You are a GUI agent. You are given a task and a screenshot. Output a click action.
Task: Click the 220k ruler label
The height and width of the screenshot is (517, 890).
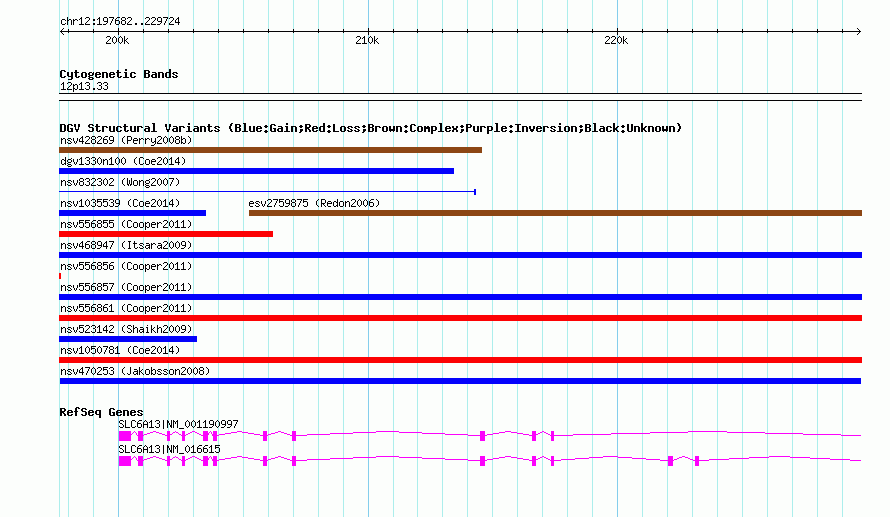tap(616, 40)
